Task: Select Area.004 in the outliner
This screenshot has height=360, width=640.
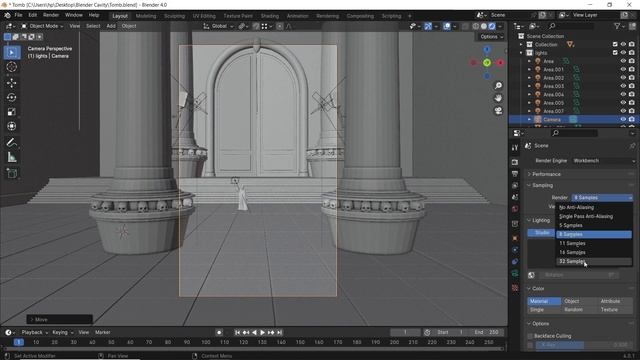Action: pyautogui.click(x=553, y=94)
